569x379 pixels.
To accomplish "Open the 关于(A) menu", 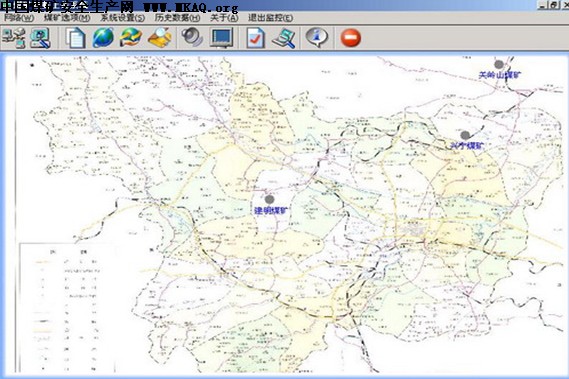I will (224, 17).
